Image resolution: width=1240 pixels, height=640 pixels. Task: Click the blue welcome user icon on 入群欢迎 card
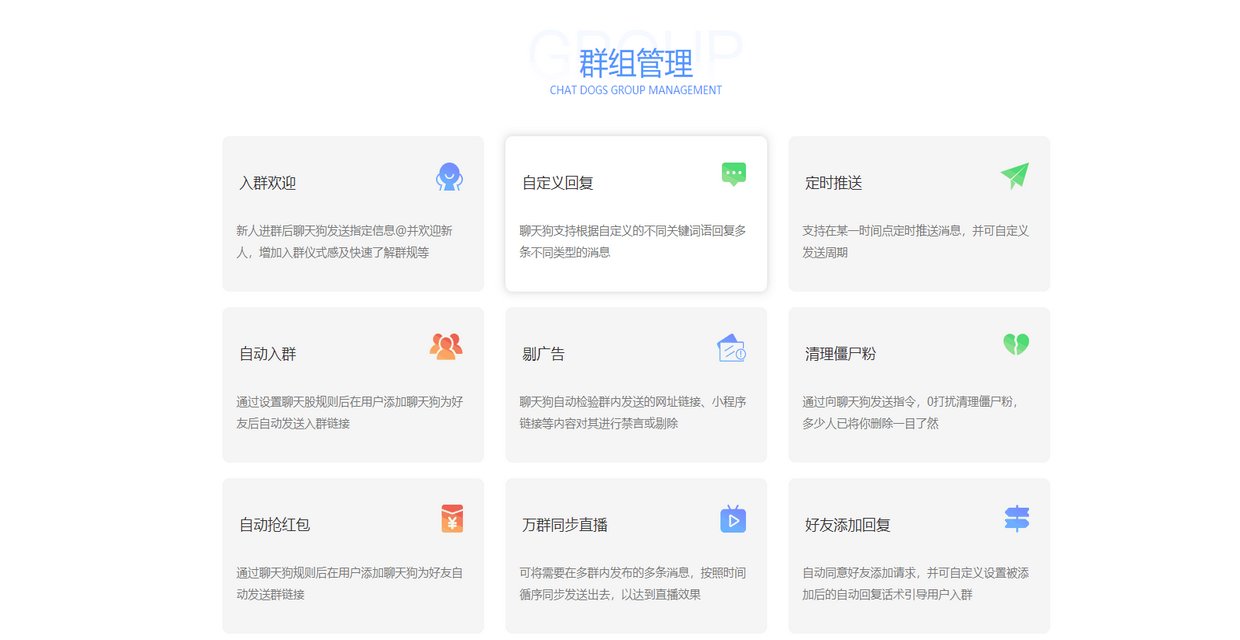pos(449,177)
